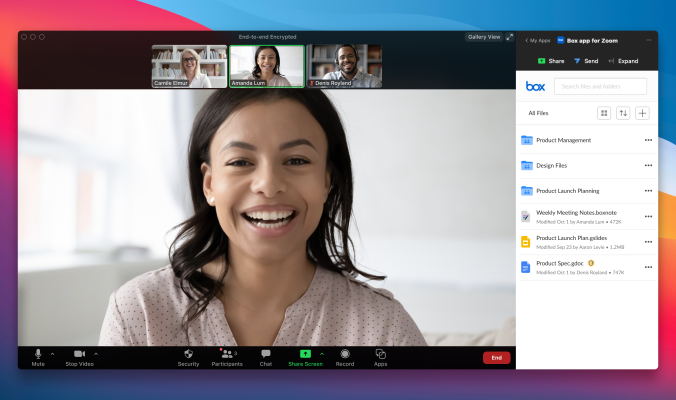This screenshot has height=400, width=676.
Task: Open the Chat window
Action: click(266, 354)
